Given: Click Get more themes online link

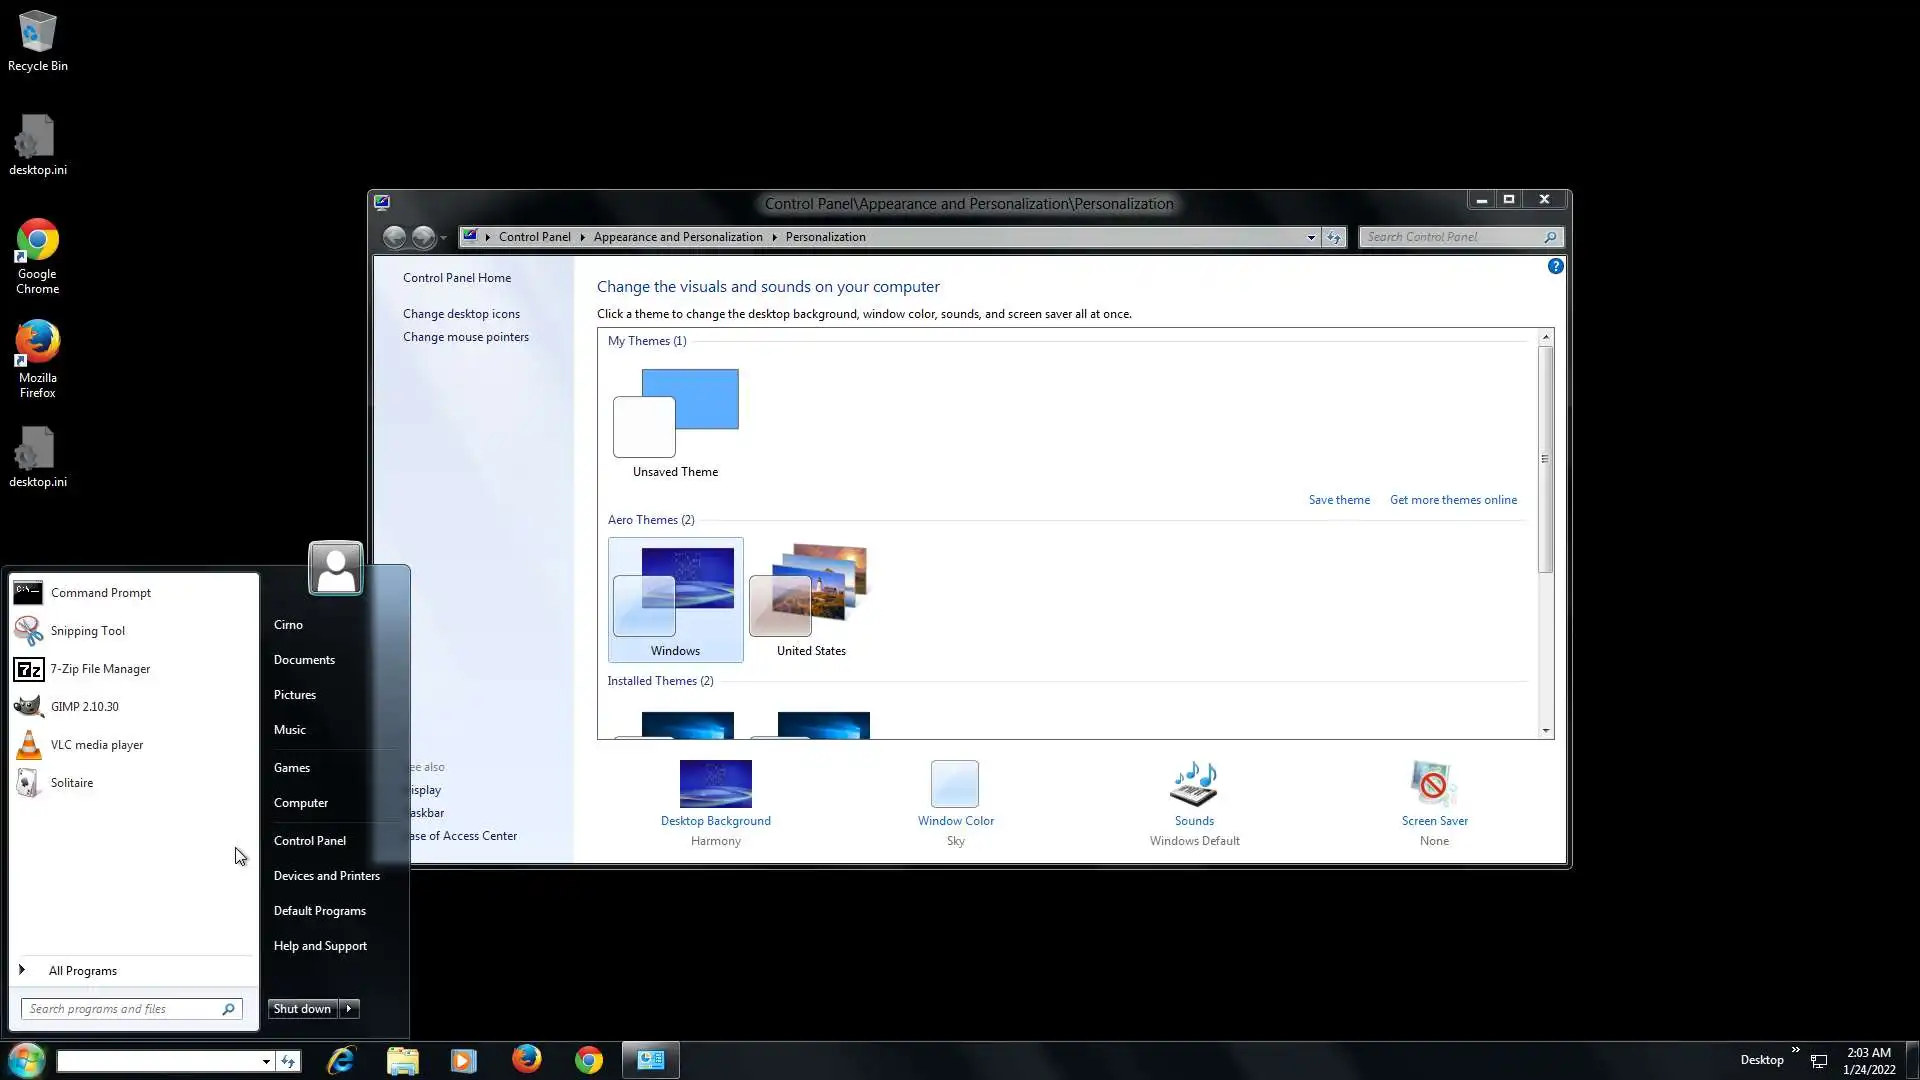Looking at the screenshot, I should 1452,500.
